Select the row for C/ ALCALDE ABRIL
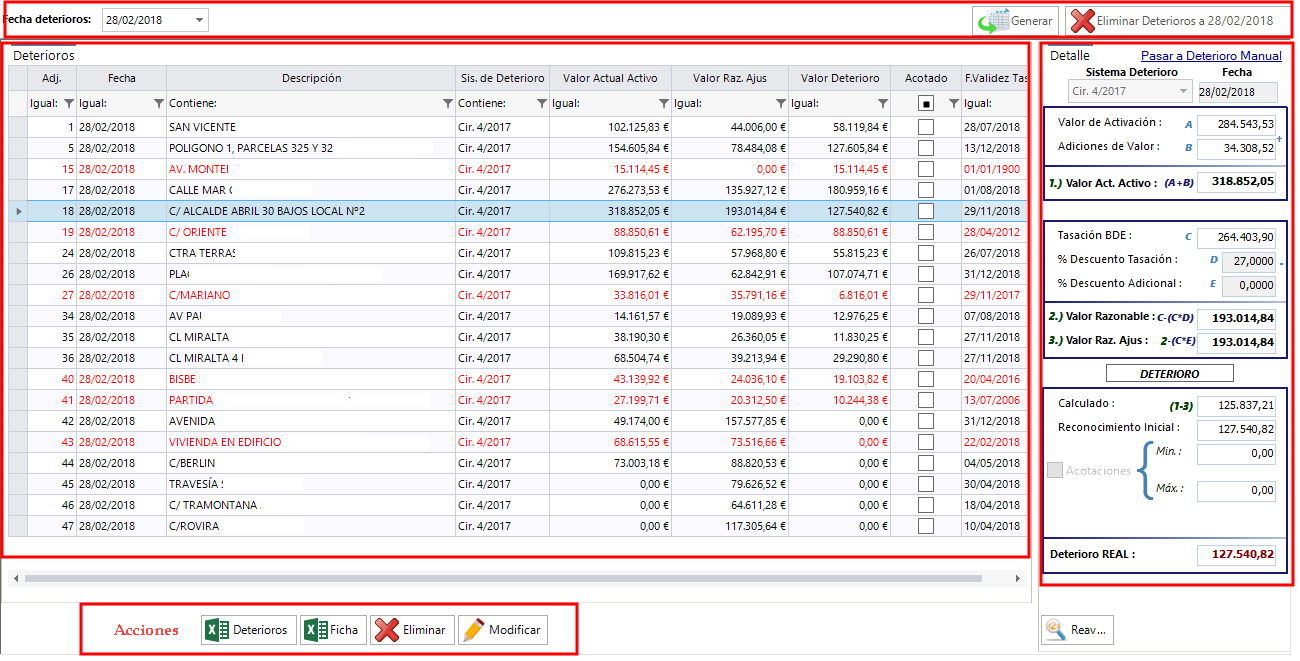The image size is (1300, 661). 518,211
